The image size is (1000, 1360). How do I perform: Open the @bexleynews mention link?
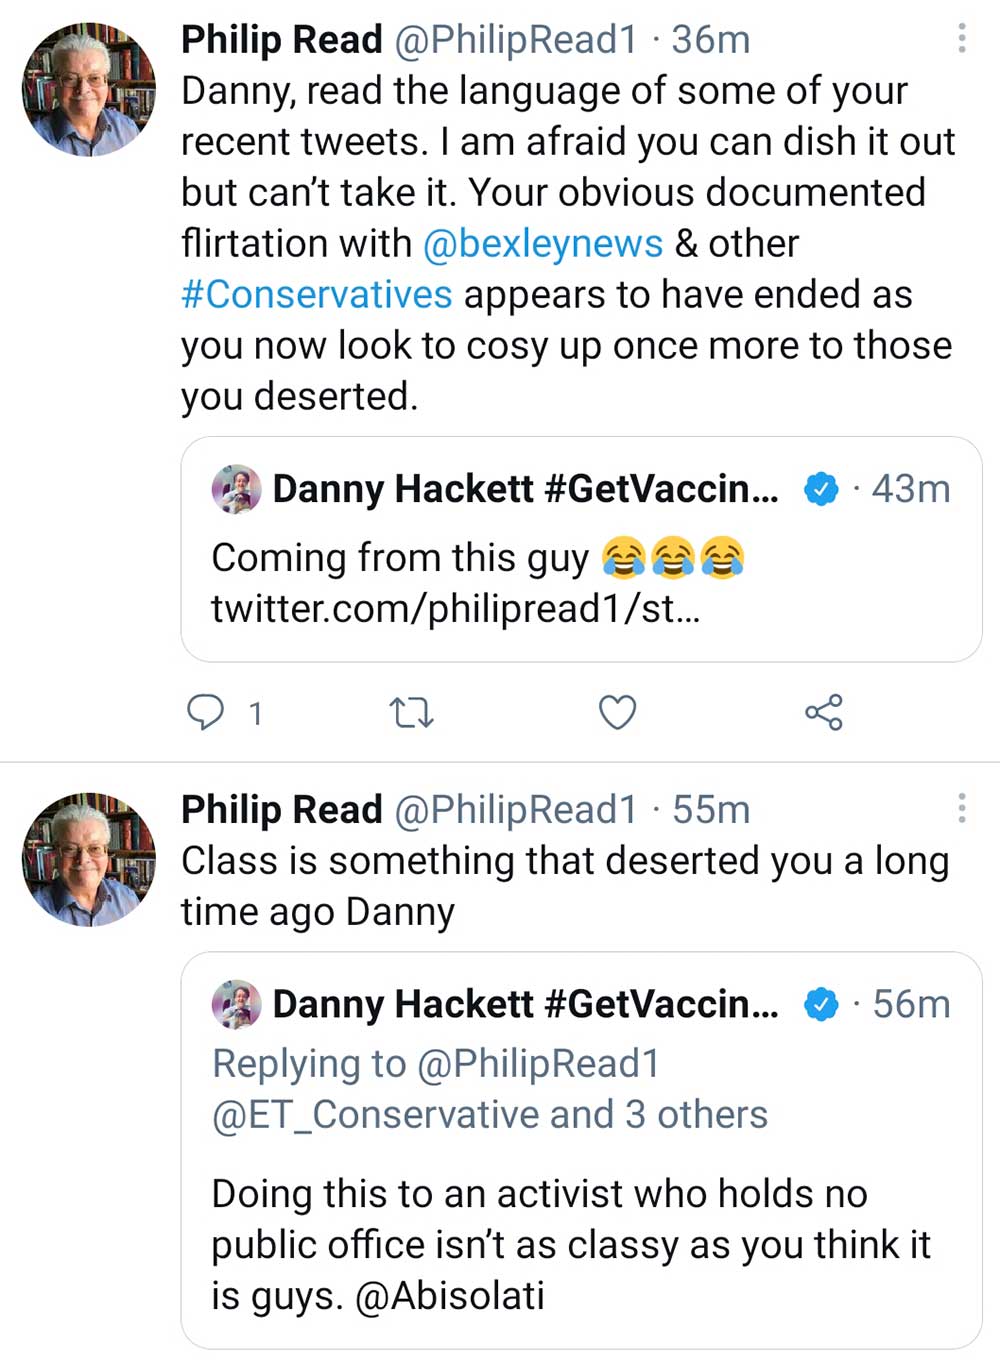pos(542,243)
